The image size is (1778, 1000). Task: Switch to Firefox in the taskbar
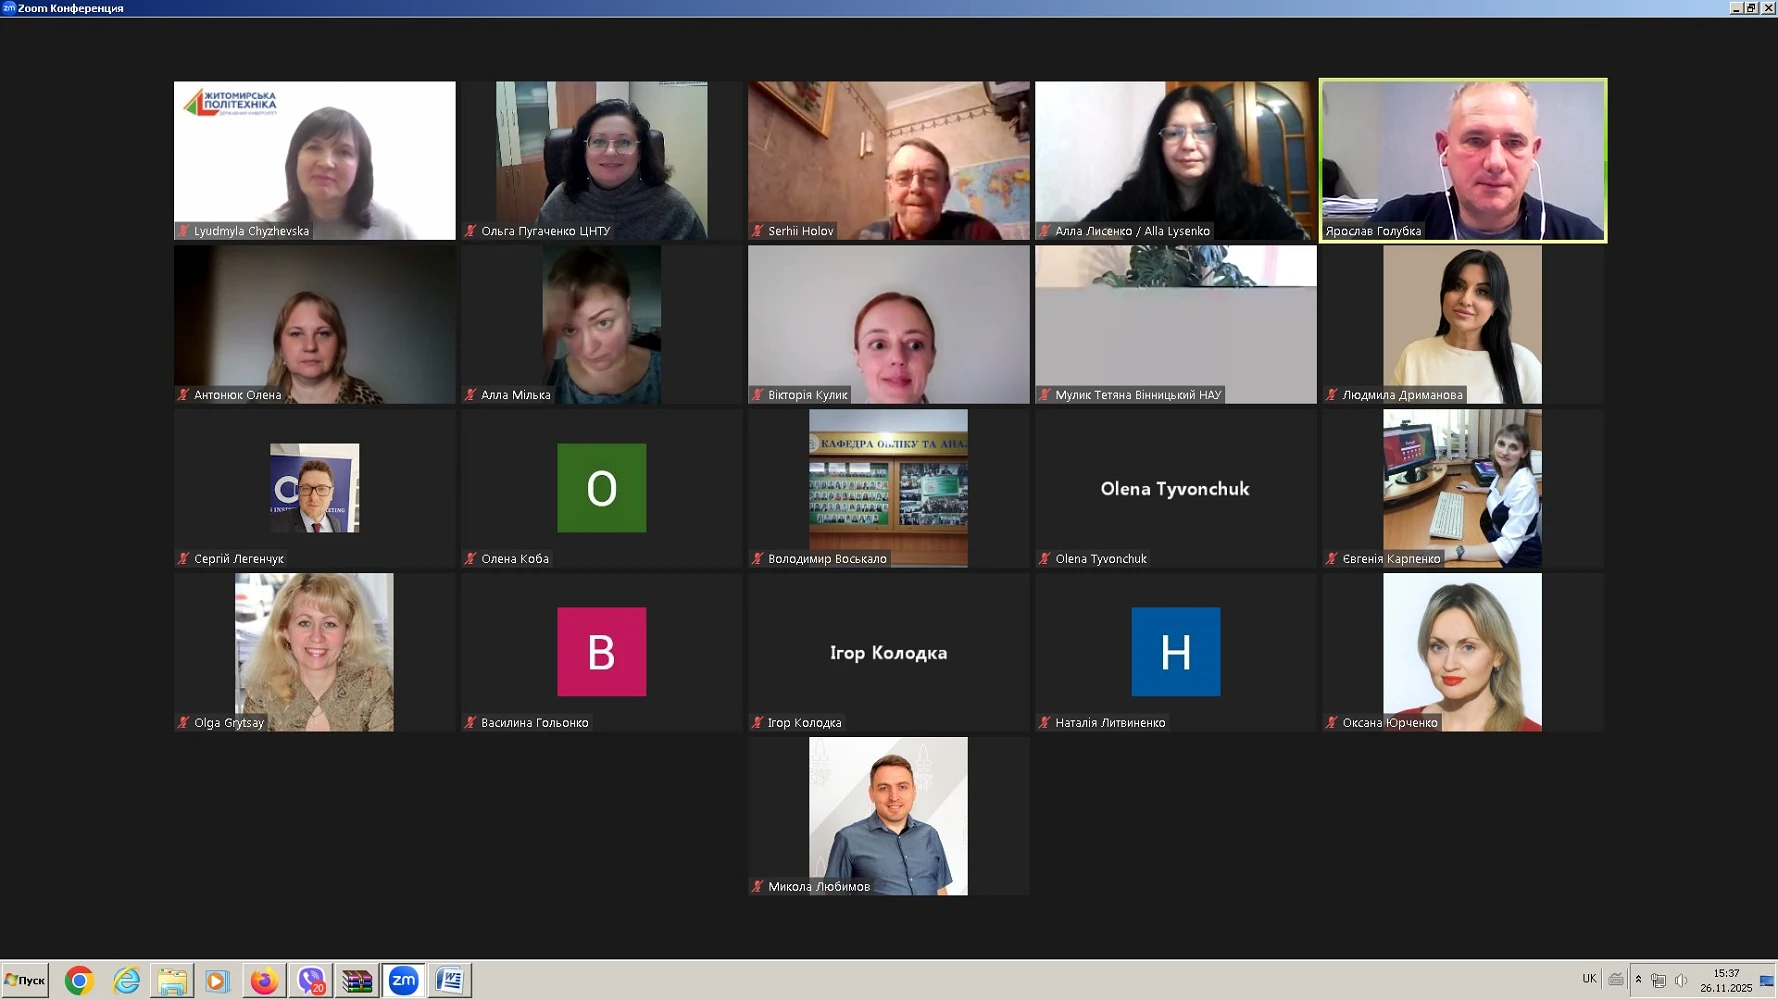coord(264,981)
